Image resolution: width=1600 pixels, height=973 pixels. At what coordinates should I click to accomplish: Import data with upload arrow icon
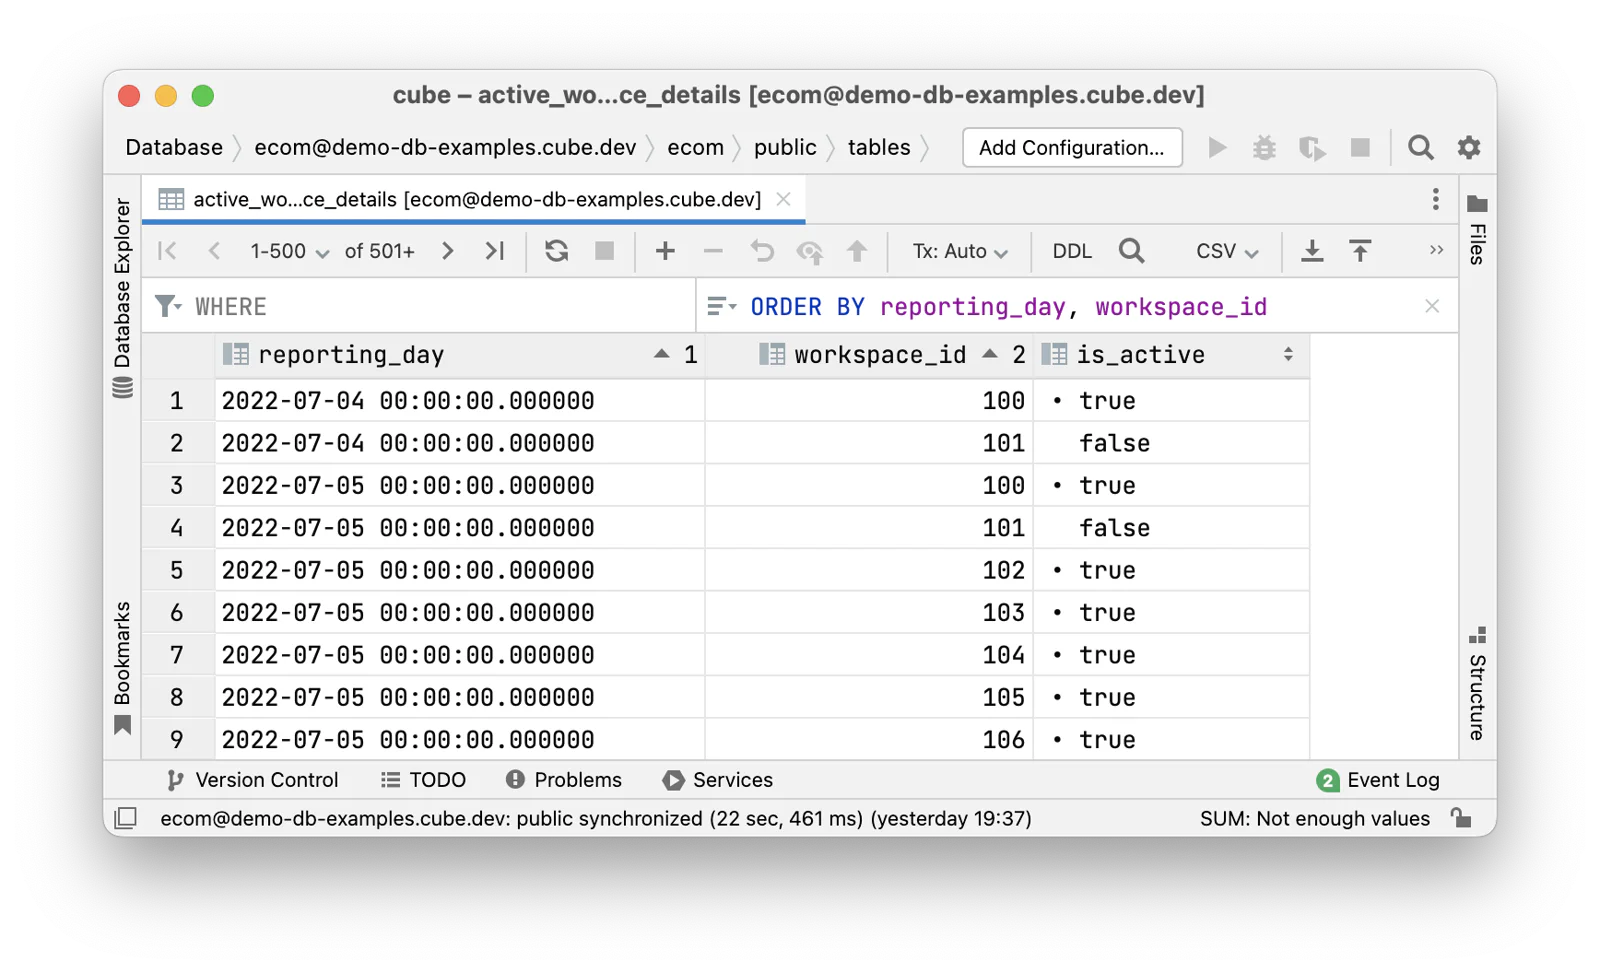tap(1360, 251)
